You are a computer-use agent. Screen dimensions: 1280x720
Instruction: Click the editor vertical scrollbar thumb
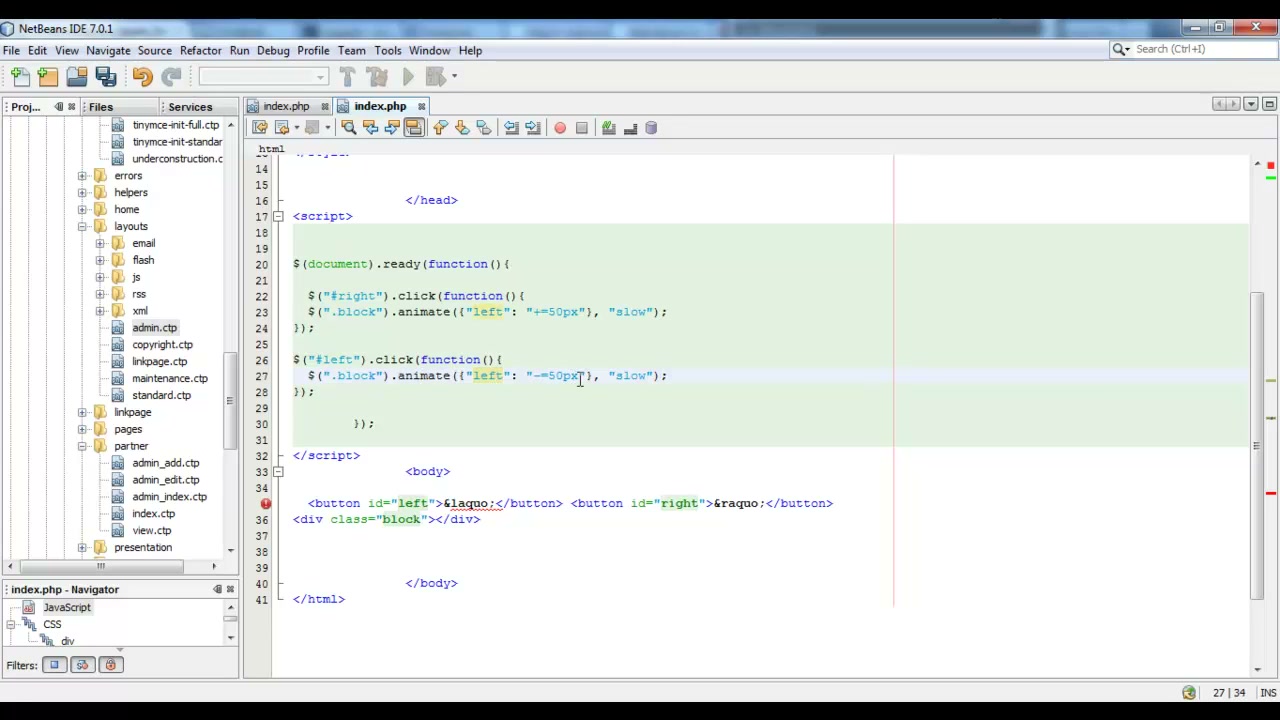tap(1257, 445)
